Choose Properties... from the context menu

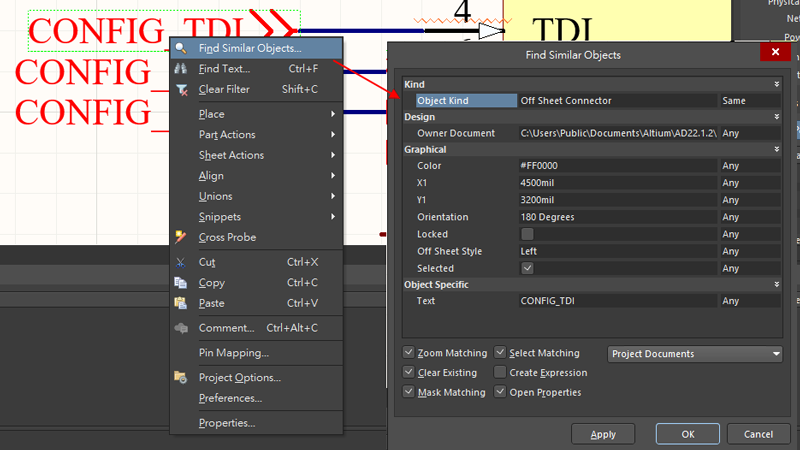(227, 423)
